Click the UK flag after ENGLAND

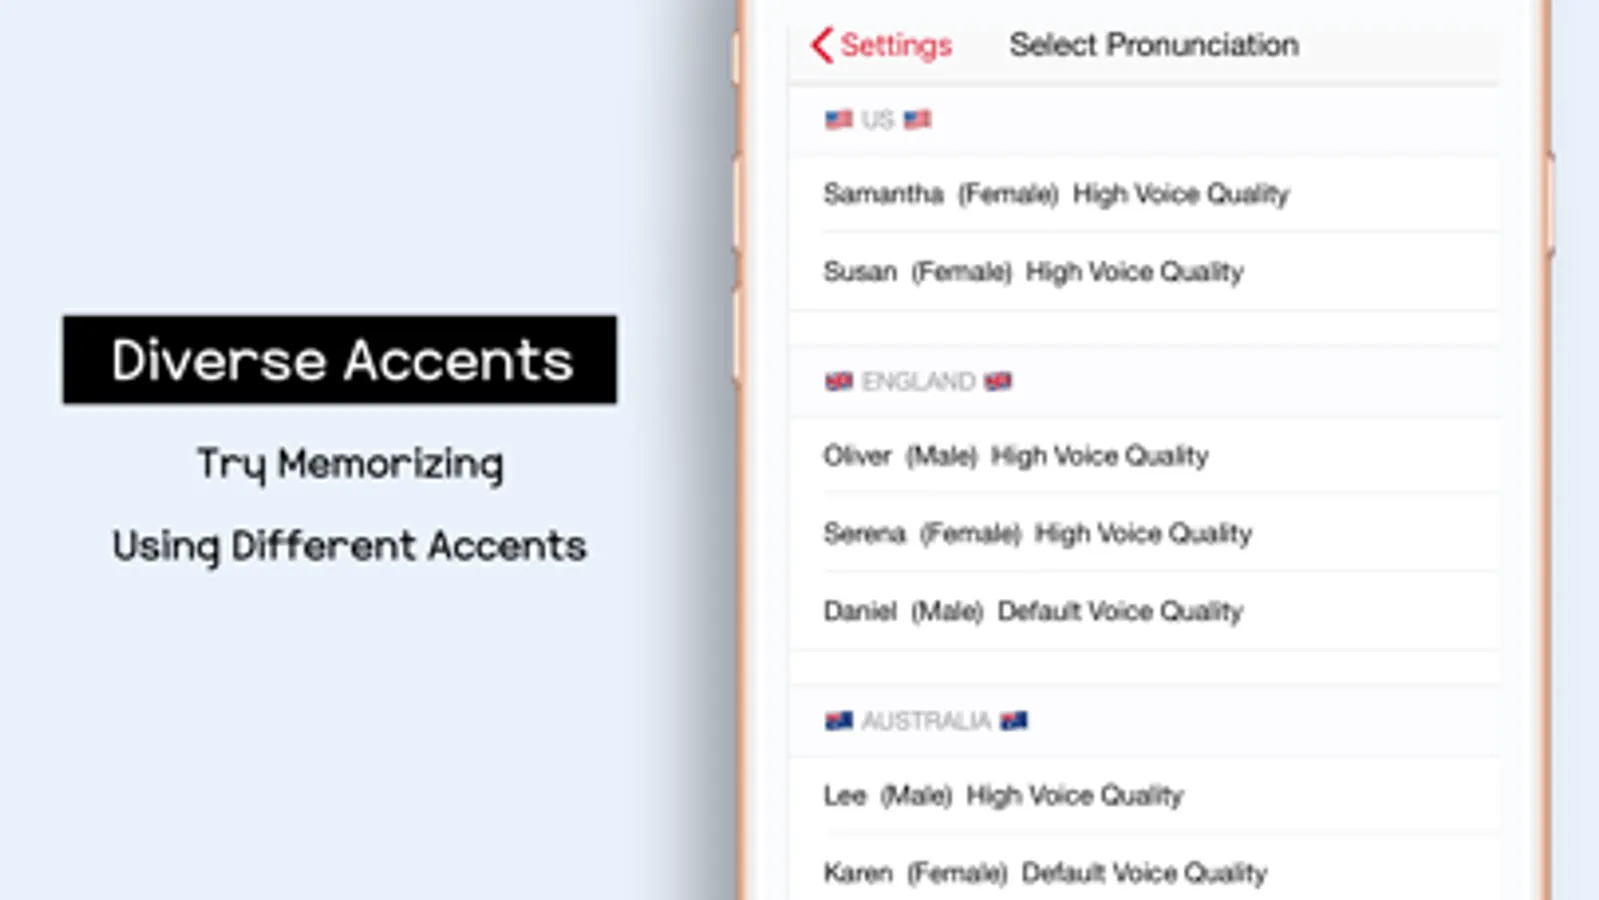click(998, 381)
